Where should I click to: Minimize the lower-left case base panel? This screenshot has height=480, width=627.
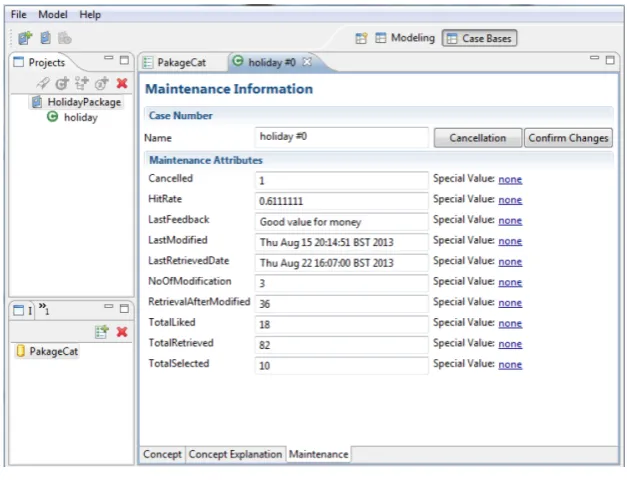coord(108,306)
